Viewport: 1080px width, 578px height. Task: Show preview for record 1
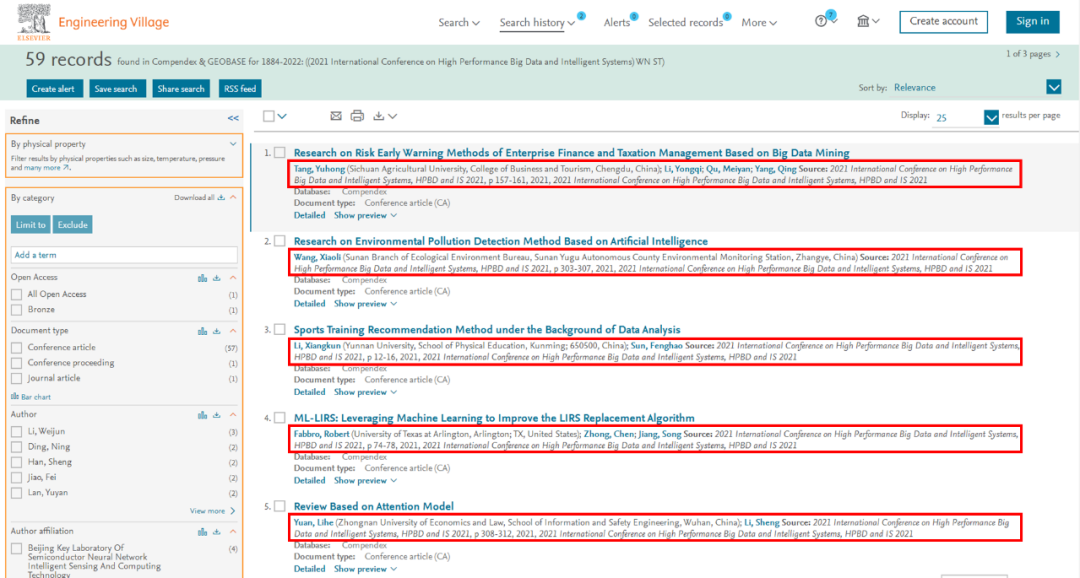click(x=365, y=216)
